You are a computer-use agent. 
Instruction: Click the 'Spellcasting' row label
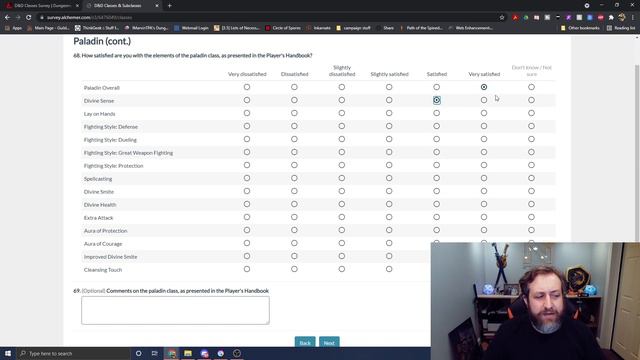[x=98, y=179]
